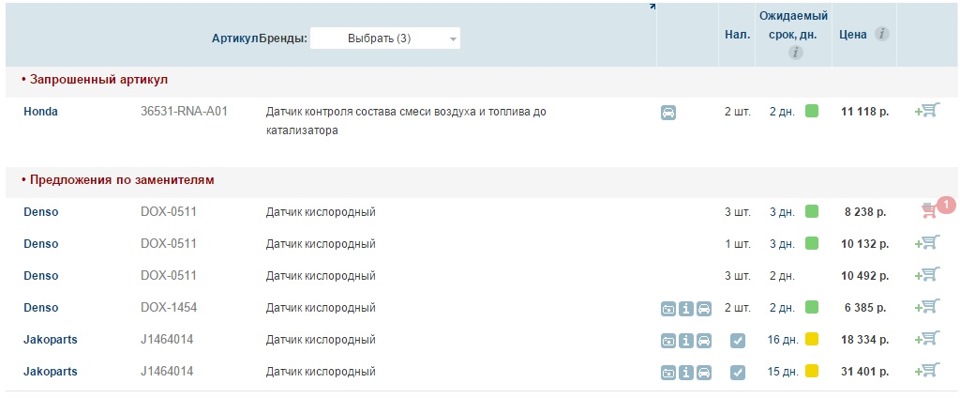This screenshot has width=960, height=398.
Task: Add Honda 36531-RNA-A01 to cart
Action: coord(927,111)
